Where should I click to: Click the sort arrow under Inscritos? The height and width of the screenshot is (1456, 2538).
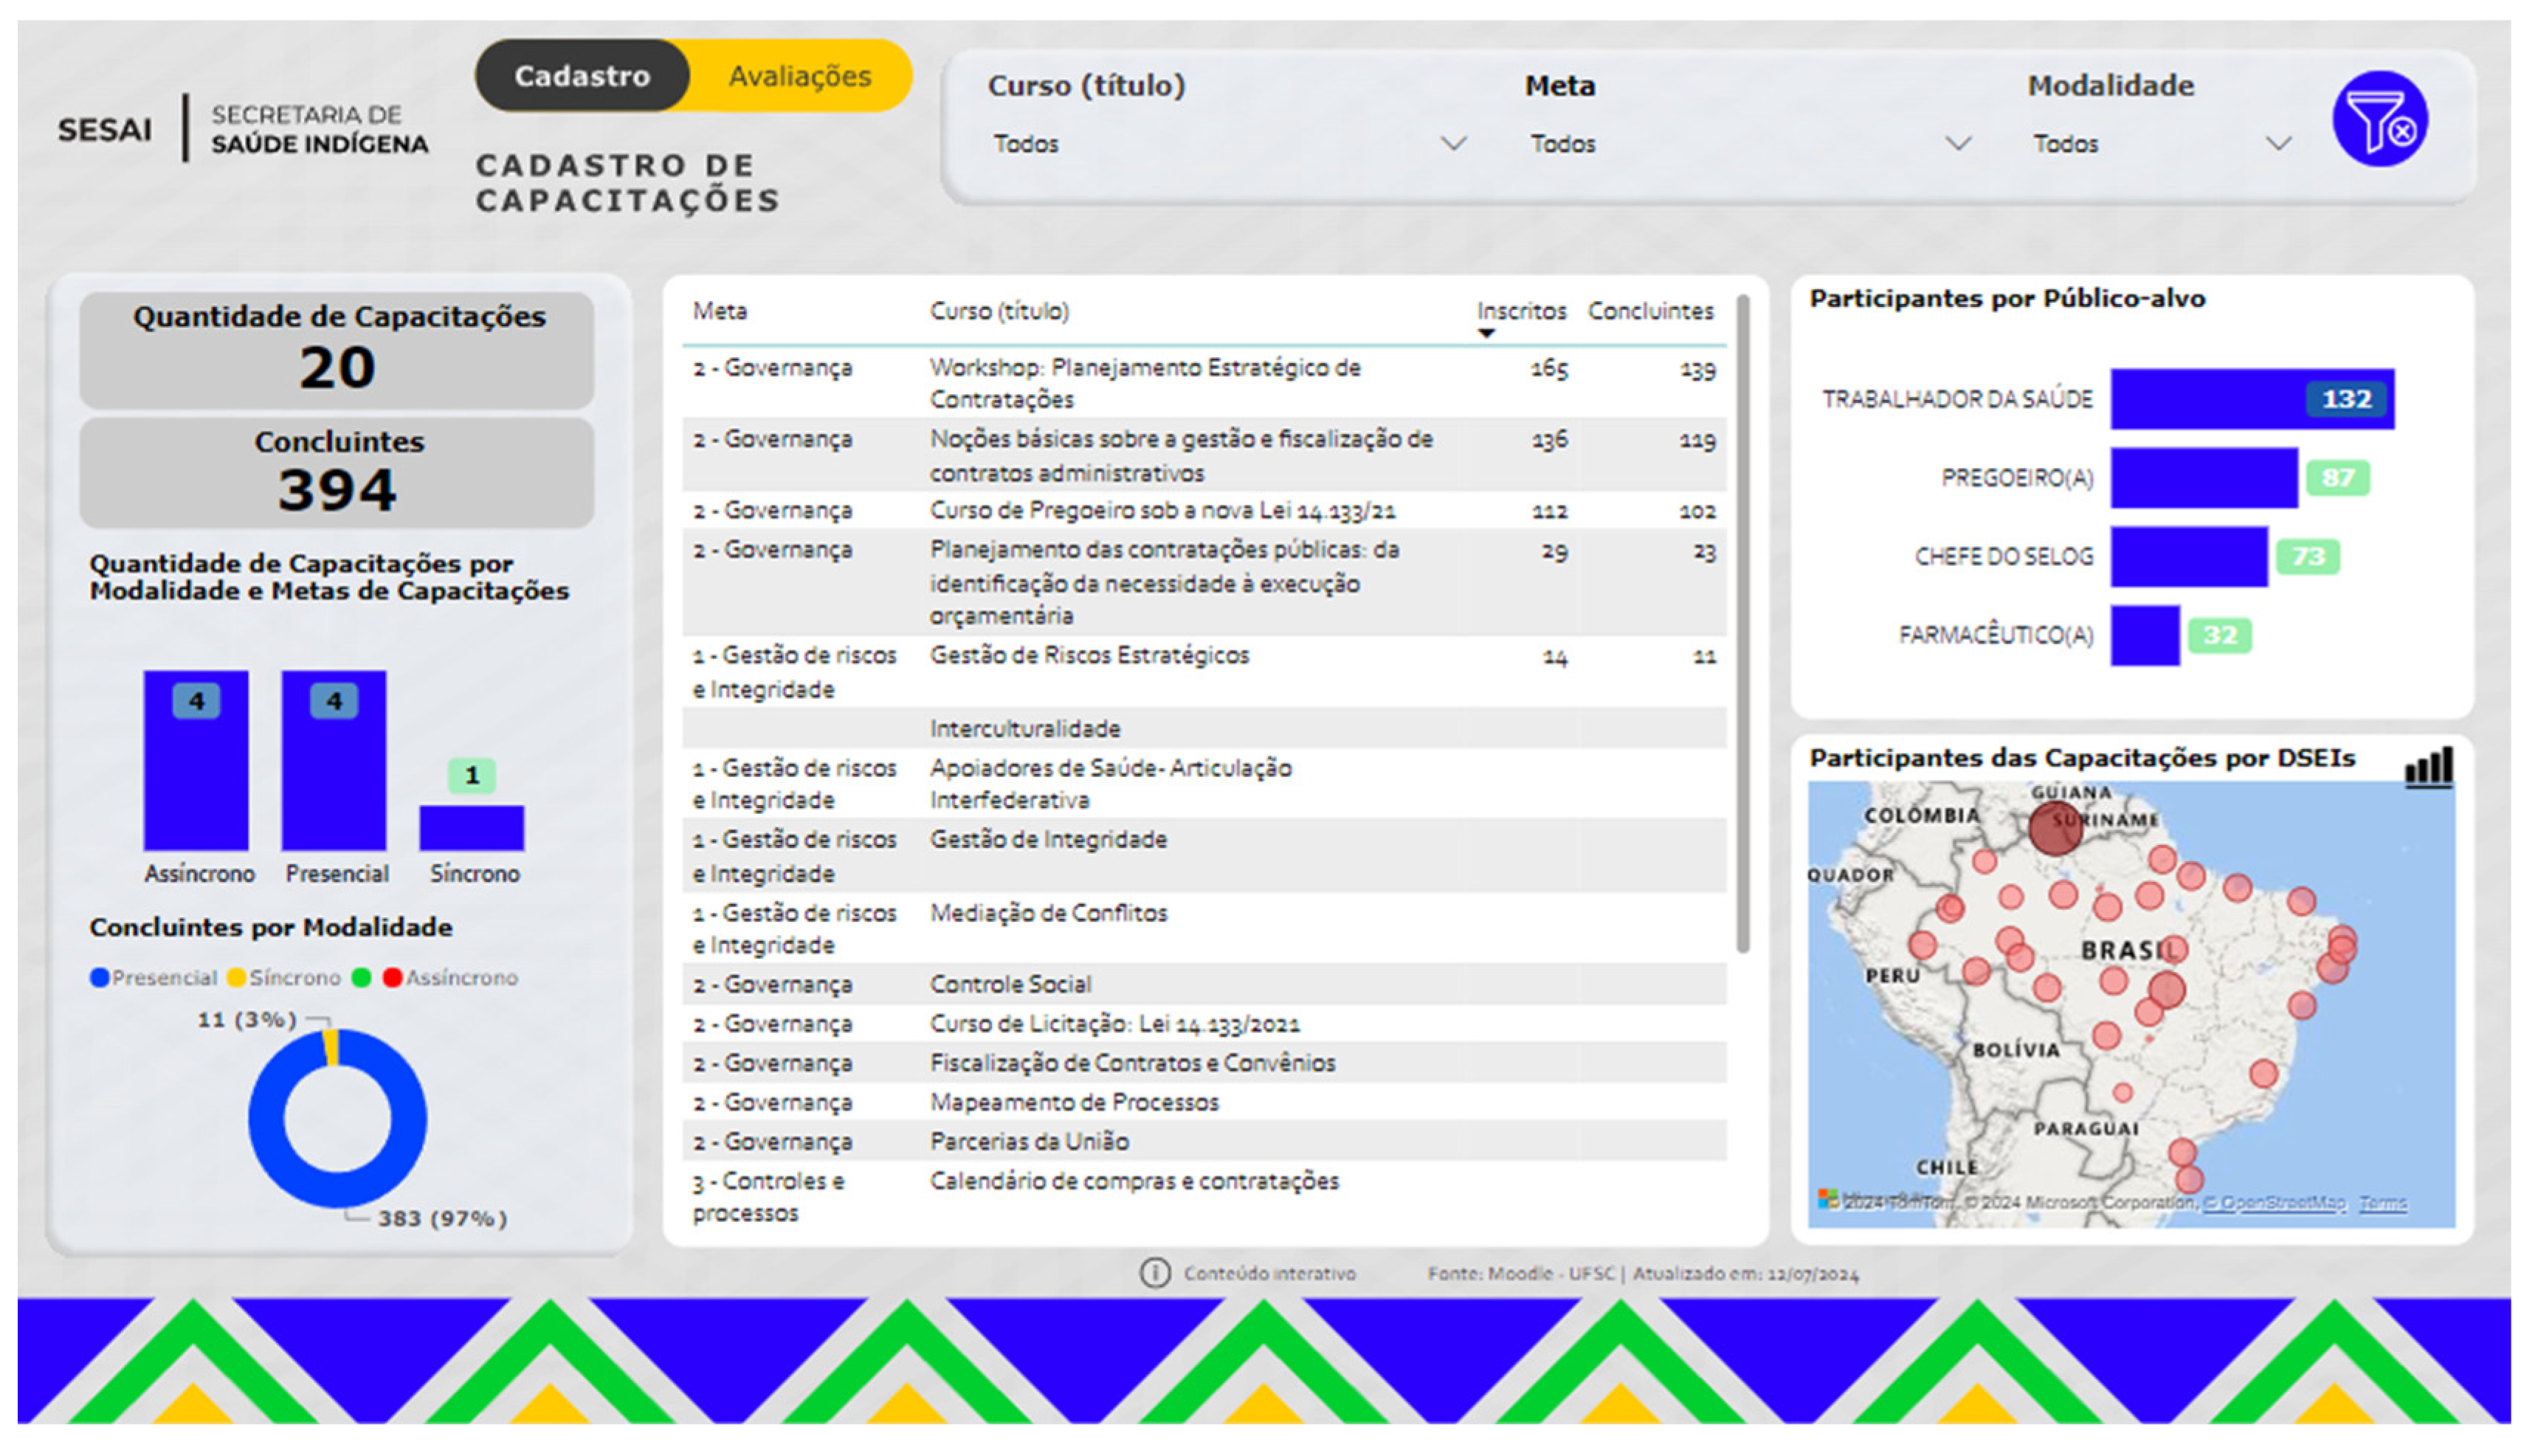pos(1486,334)
